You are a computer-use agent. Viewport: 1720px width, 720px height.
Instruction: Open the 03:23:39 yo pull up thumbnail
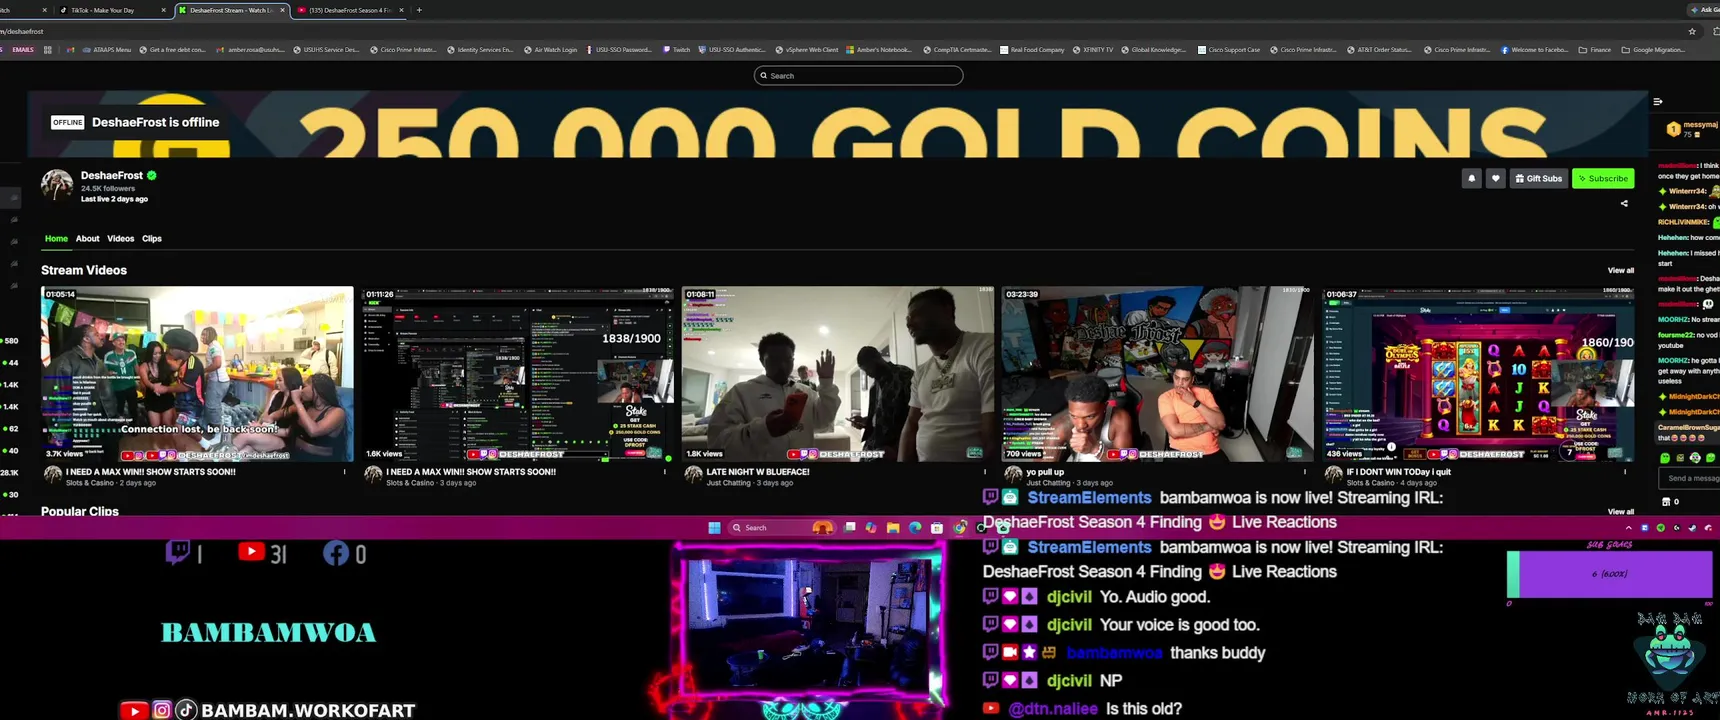[1158, 374]
